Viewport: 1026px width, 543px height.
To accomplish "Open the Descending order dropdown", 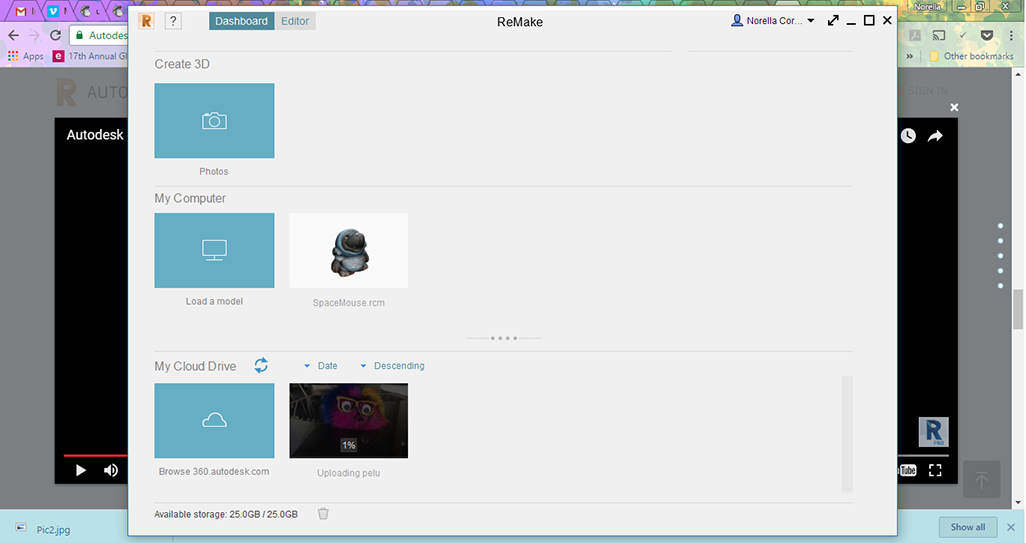I will [393, 366].
